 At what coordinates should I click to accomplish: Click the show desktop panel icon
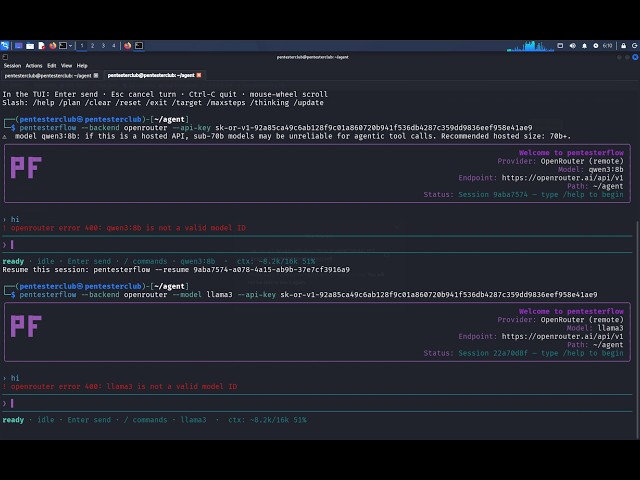pyautogui.click(x=19, y=46)
